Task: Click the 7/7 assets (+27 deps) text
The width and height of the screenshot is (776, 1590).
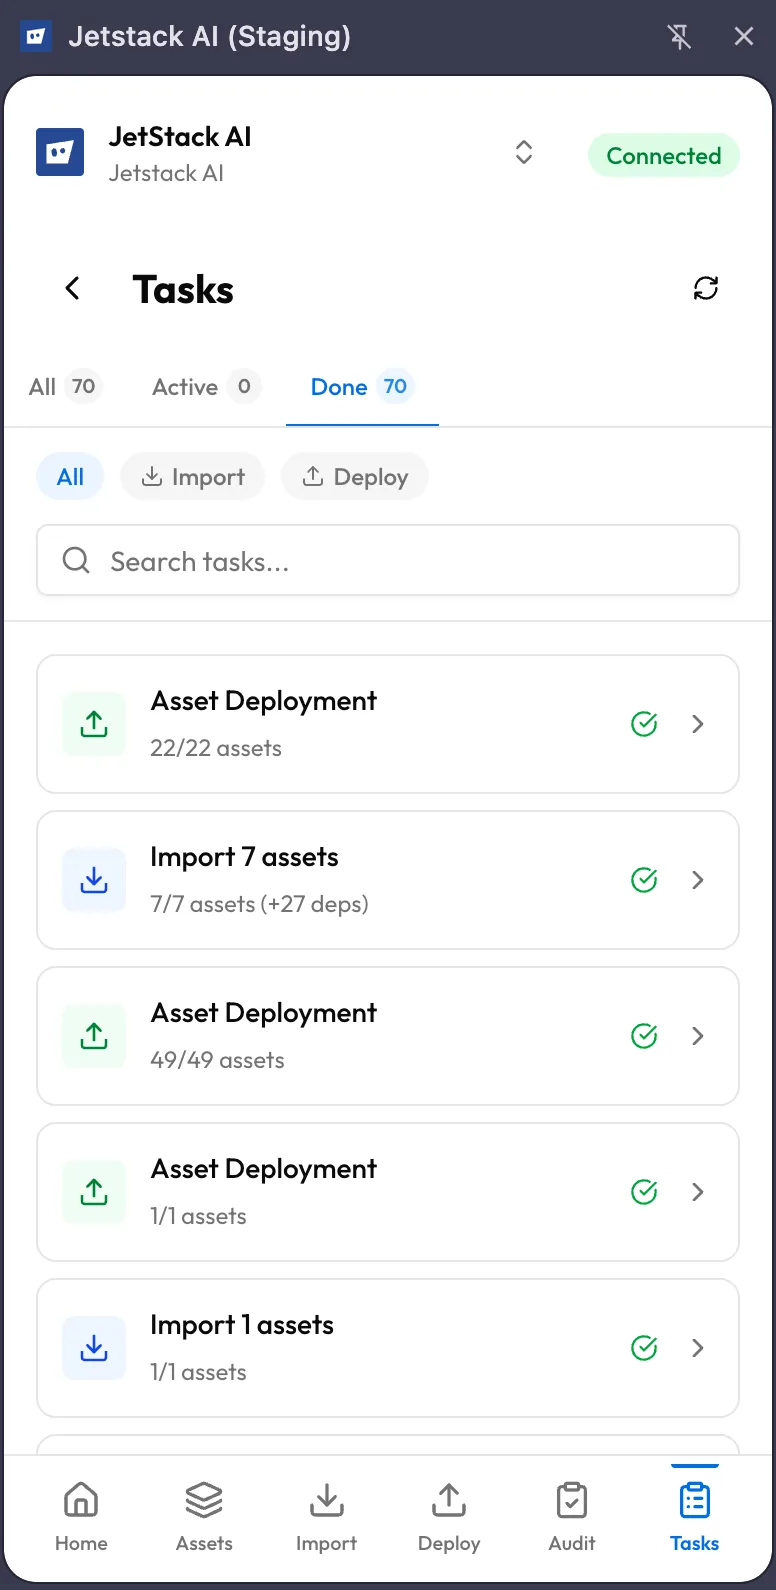Action: (x=259, y=904)
